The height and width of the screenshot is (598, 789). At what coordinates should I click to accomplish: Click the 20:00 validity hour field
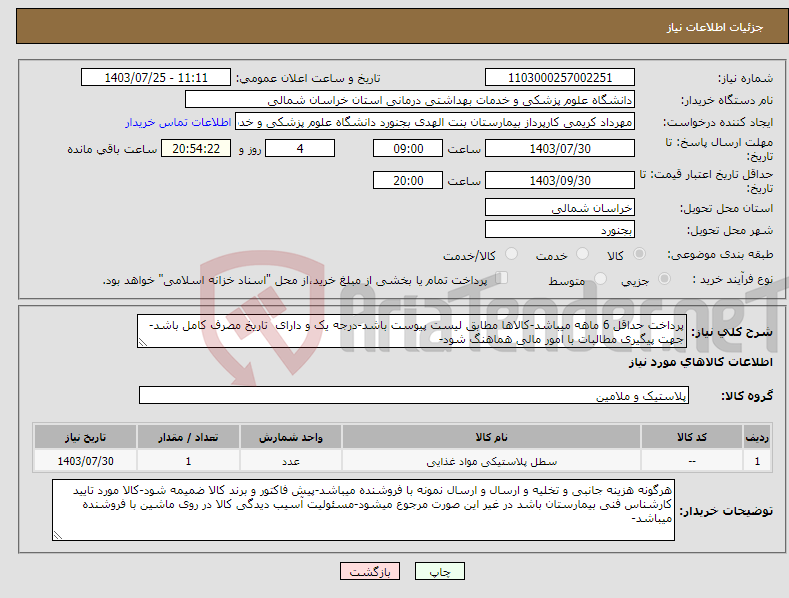pos(408,180)
